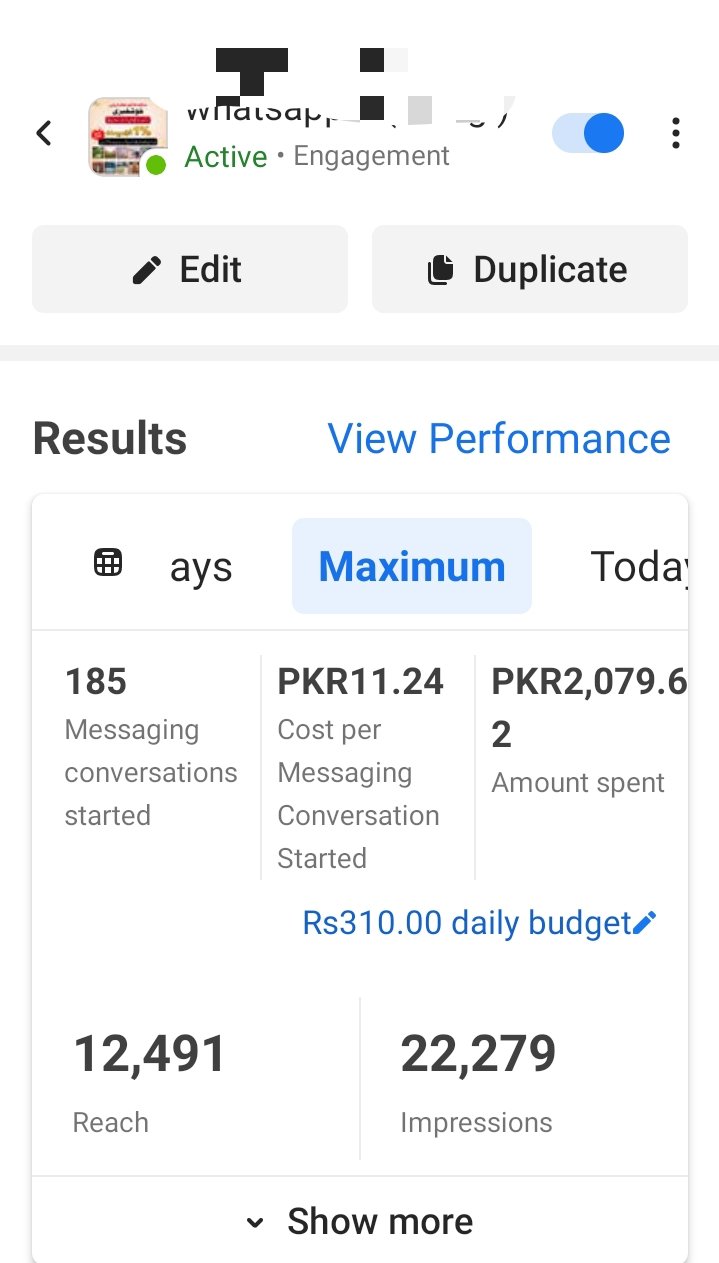The width and height of the screenshot is (719, 1263).
Task: Tap the back arrow icon
Action: (44, 133)
